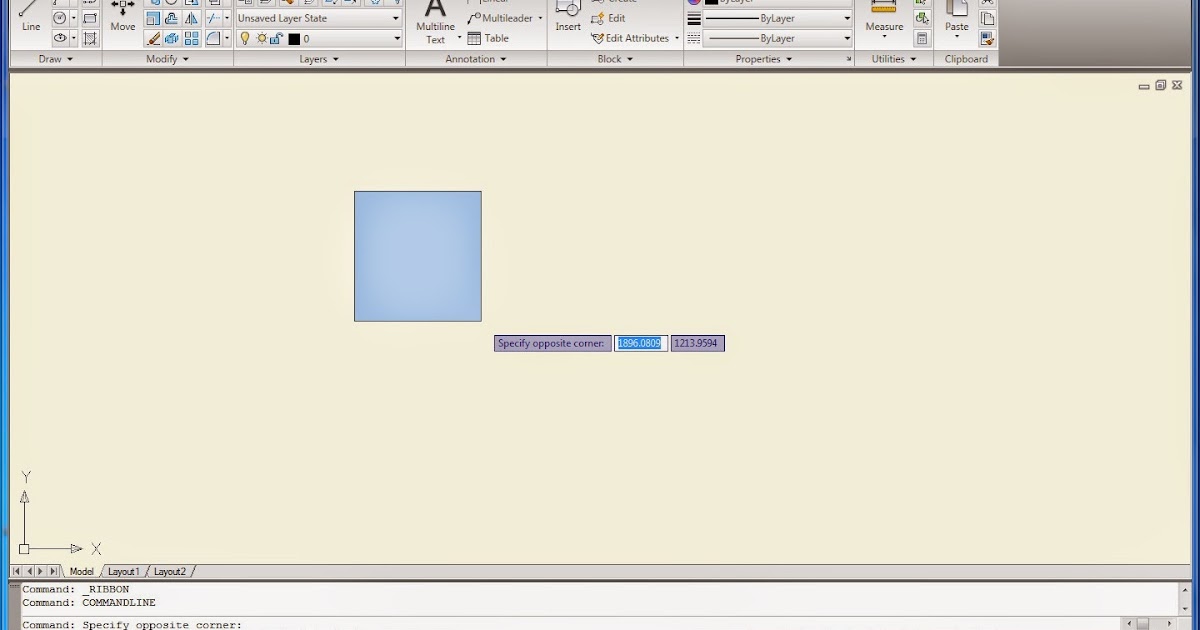This screenshot has height=630, width=1200.
Task: Expand the Properties panel title
Action: 764,59
